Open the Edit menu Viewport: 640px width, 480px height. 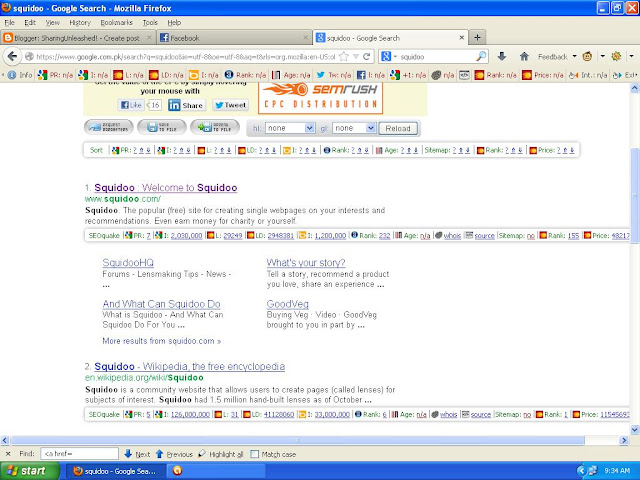[x=30, y=22]
